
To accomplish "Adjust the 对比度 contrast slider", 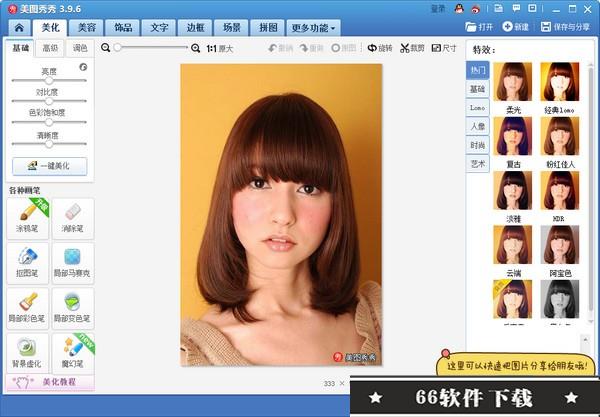I will [49, 101].
